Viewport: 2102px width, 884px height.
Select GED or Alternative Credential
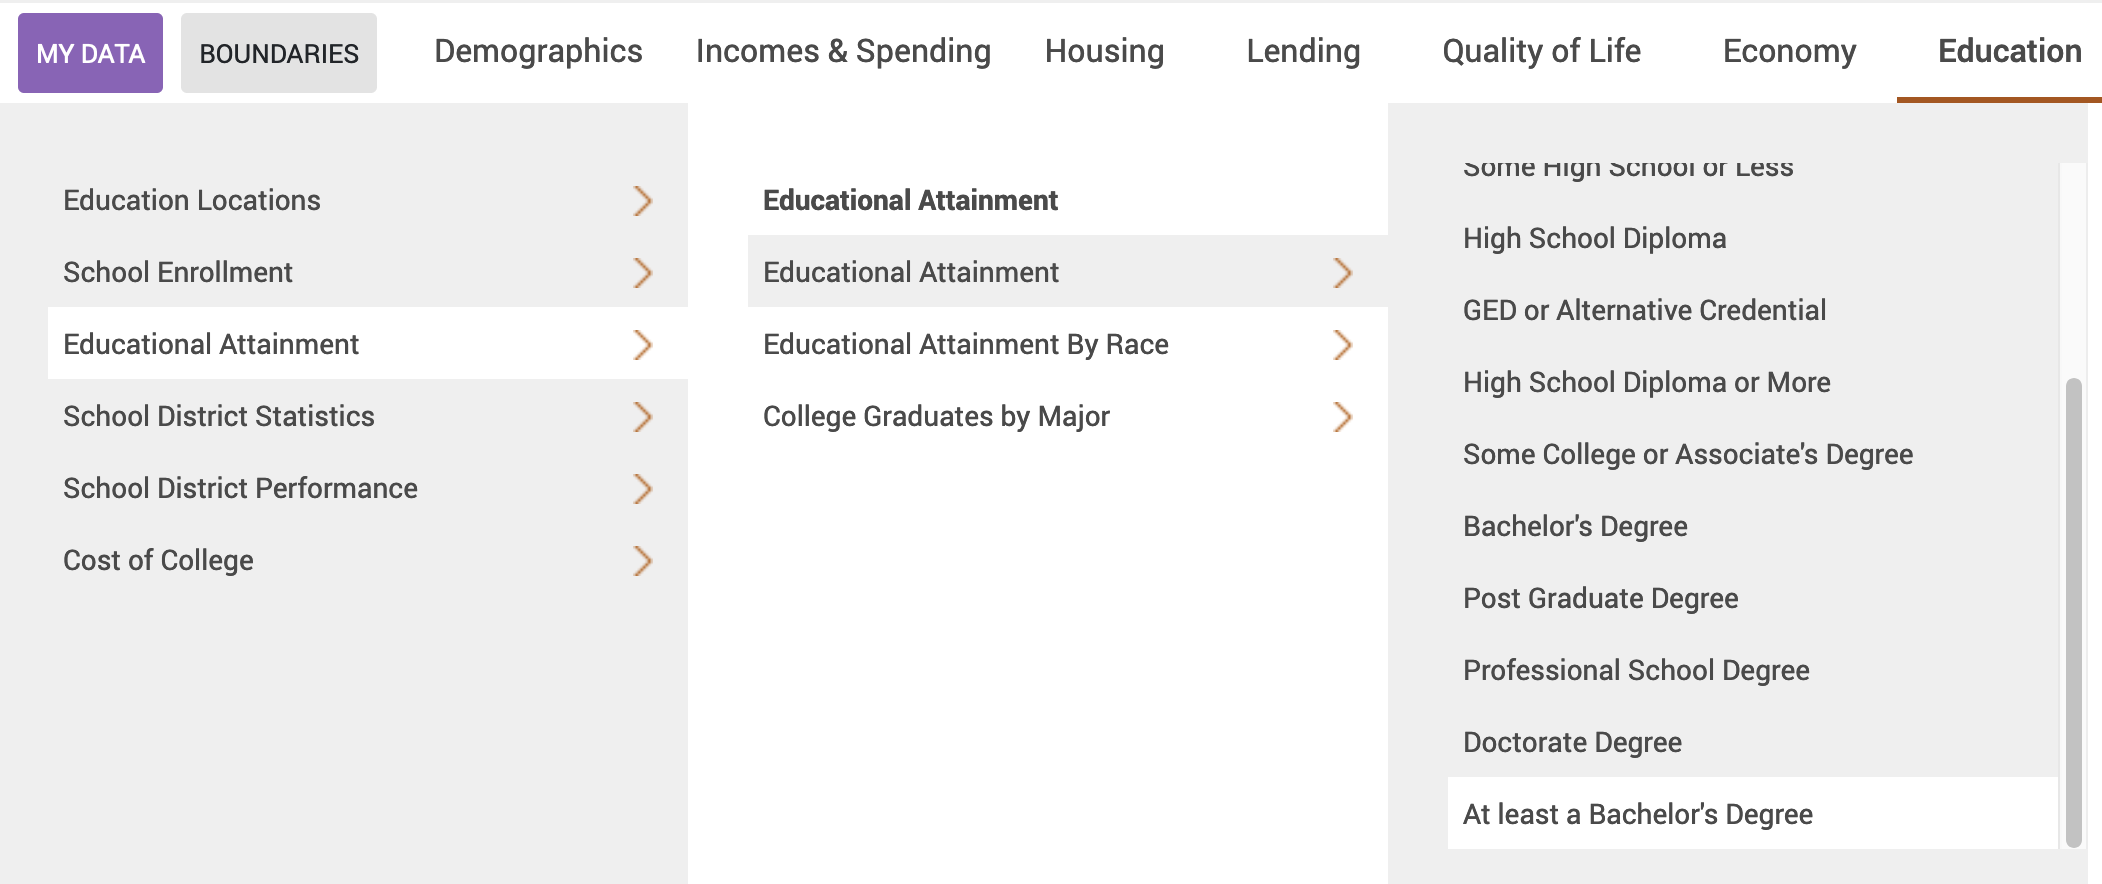coord(1644,310)
